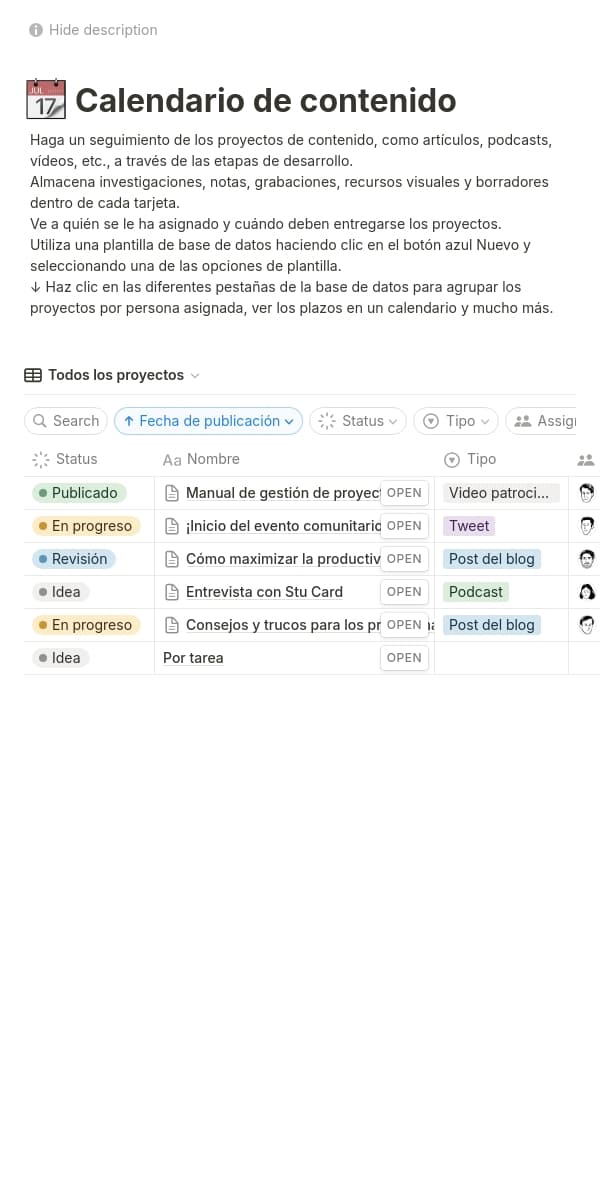Viewport: 600px width, 1200px height.
Task: Click the Por tarea name cell
Action: [193, 658]
